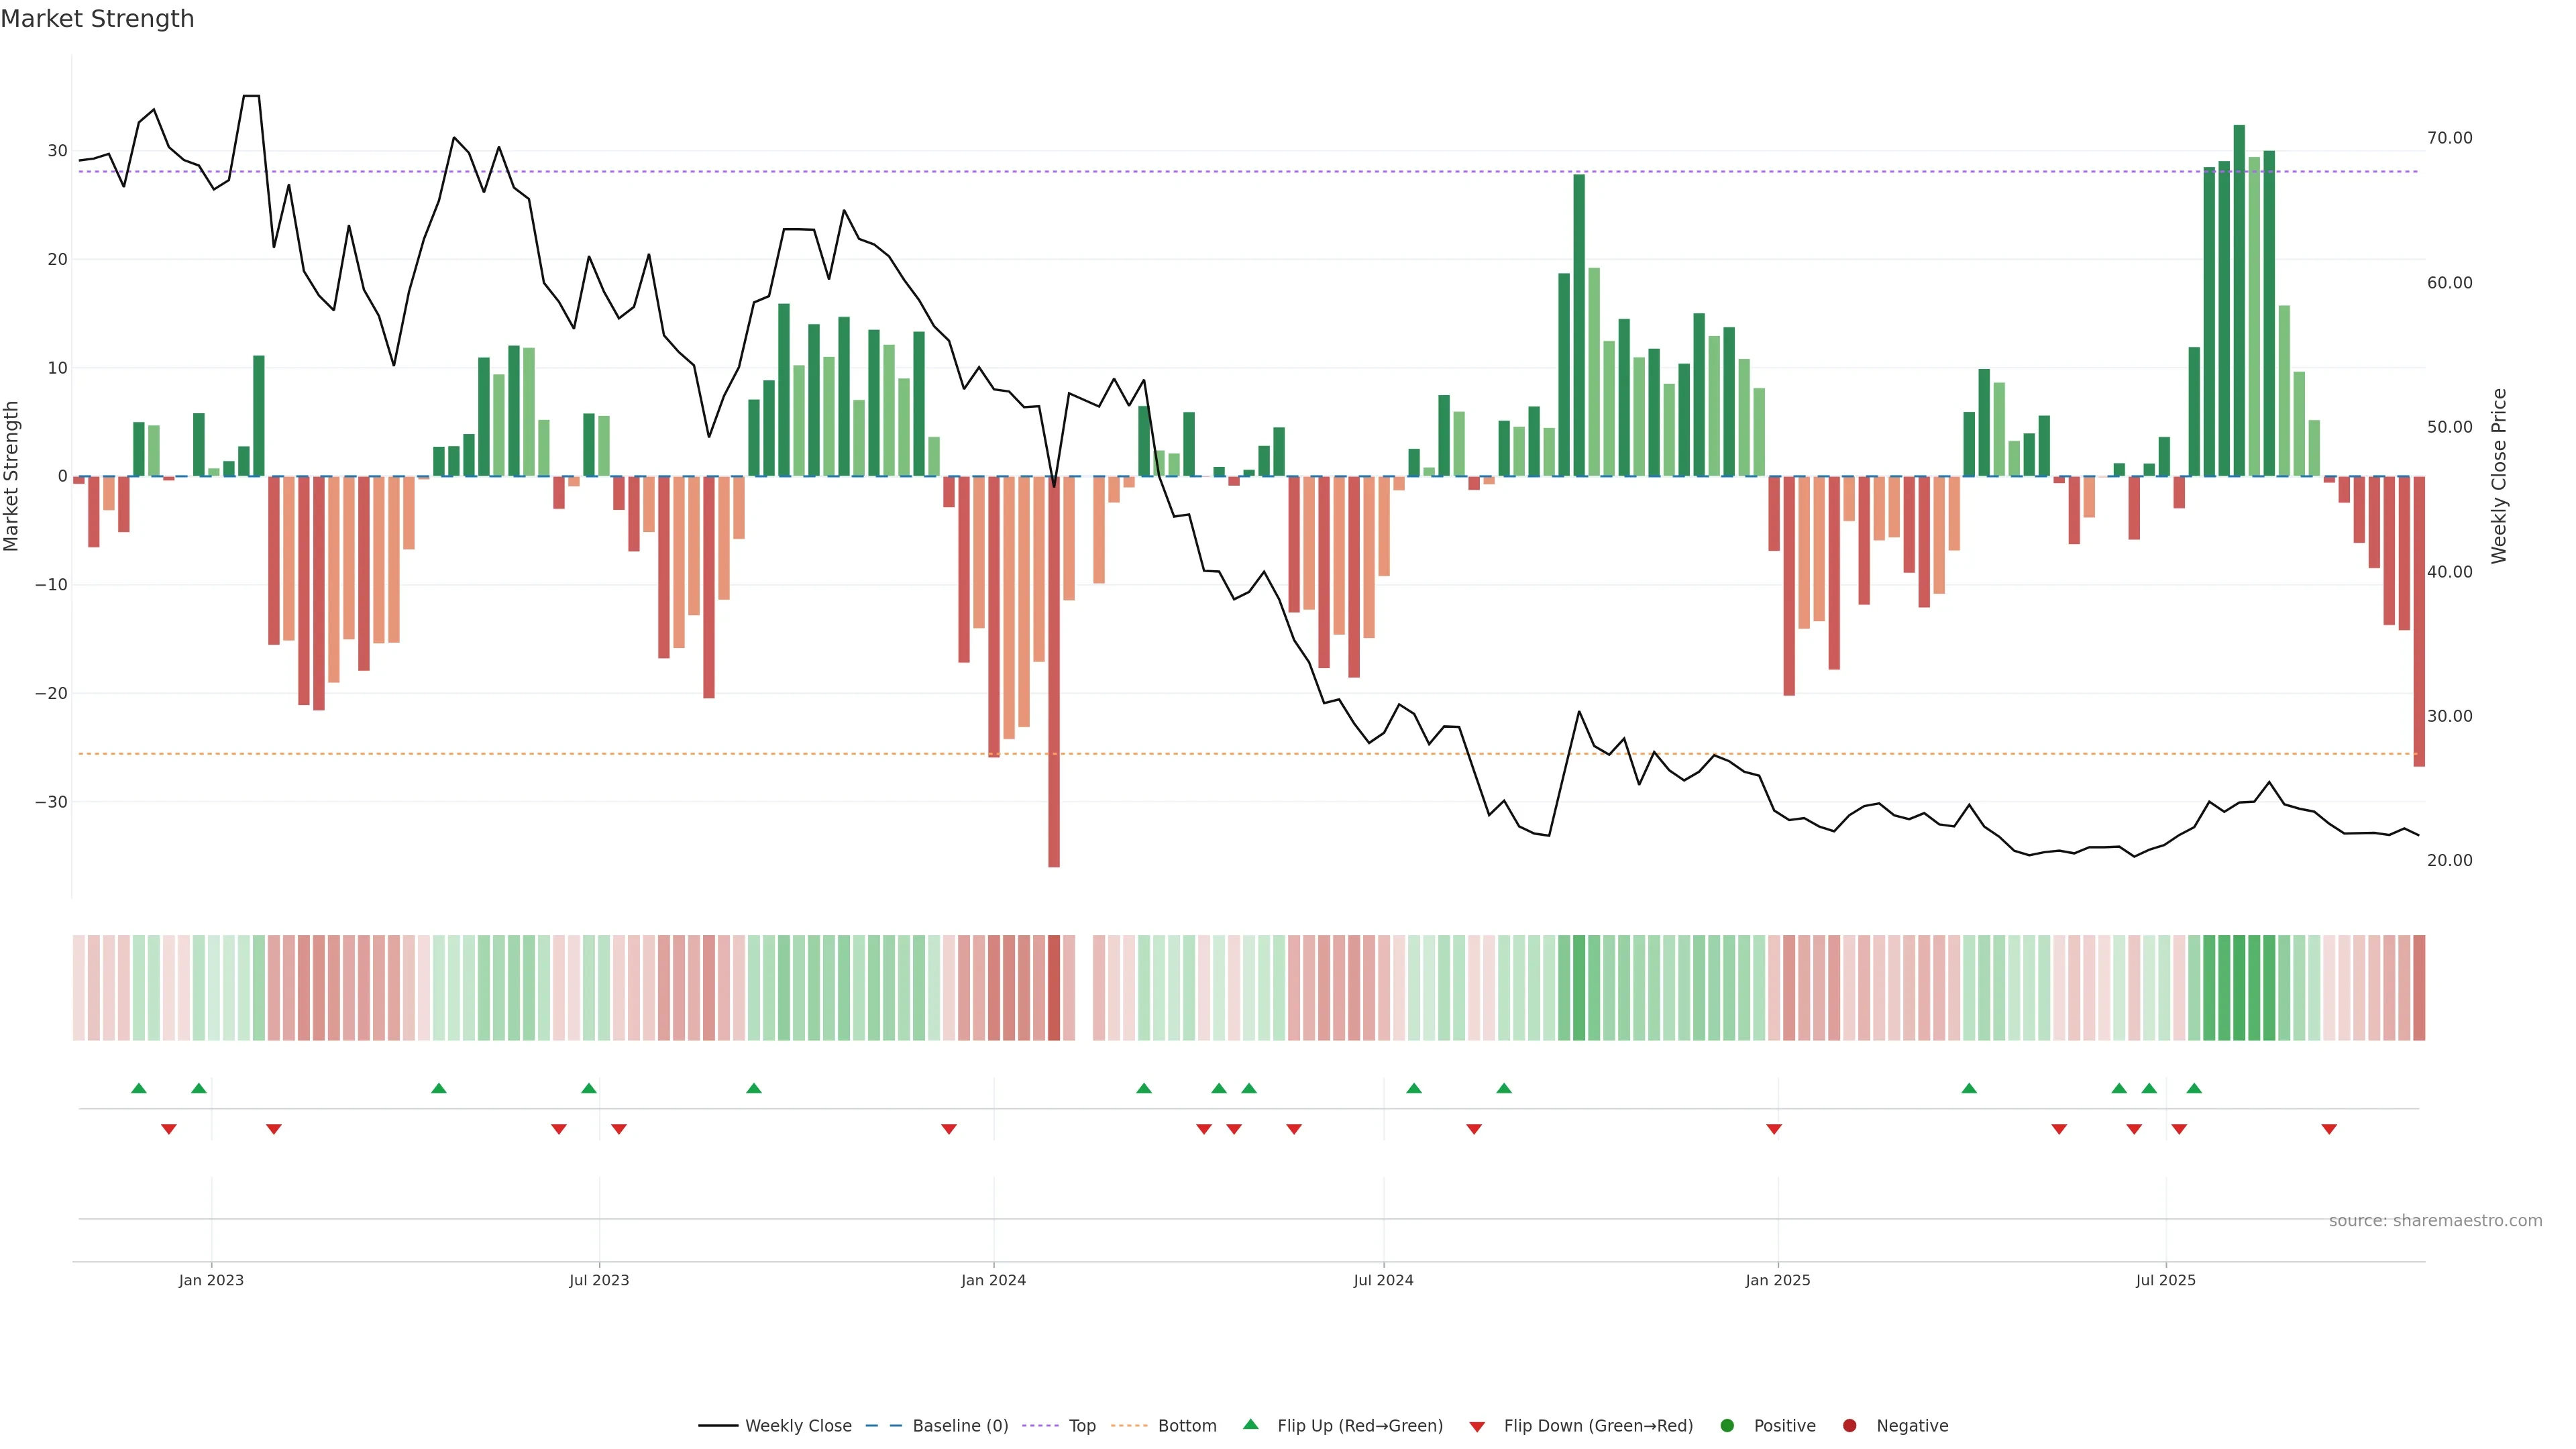Click the 70.00 right-axis tick label
2576x1449 pixels.
pyautogui.click(x=2449, y=138)
